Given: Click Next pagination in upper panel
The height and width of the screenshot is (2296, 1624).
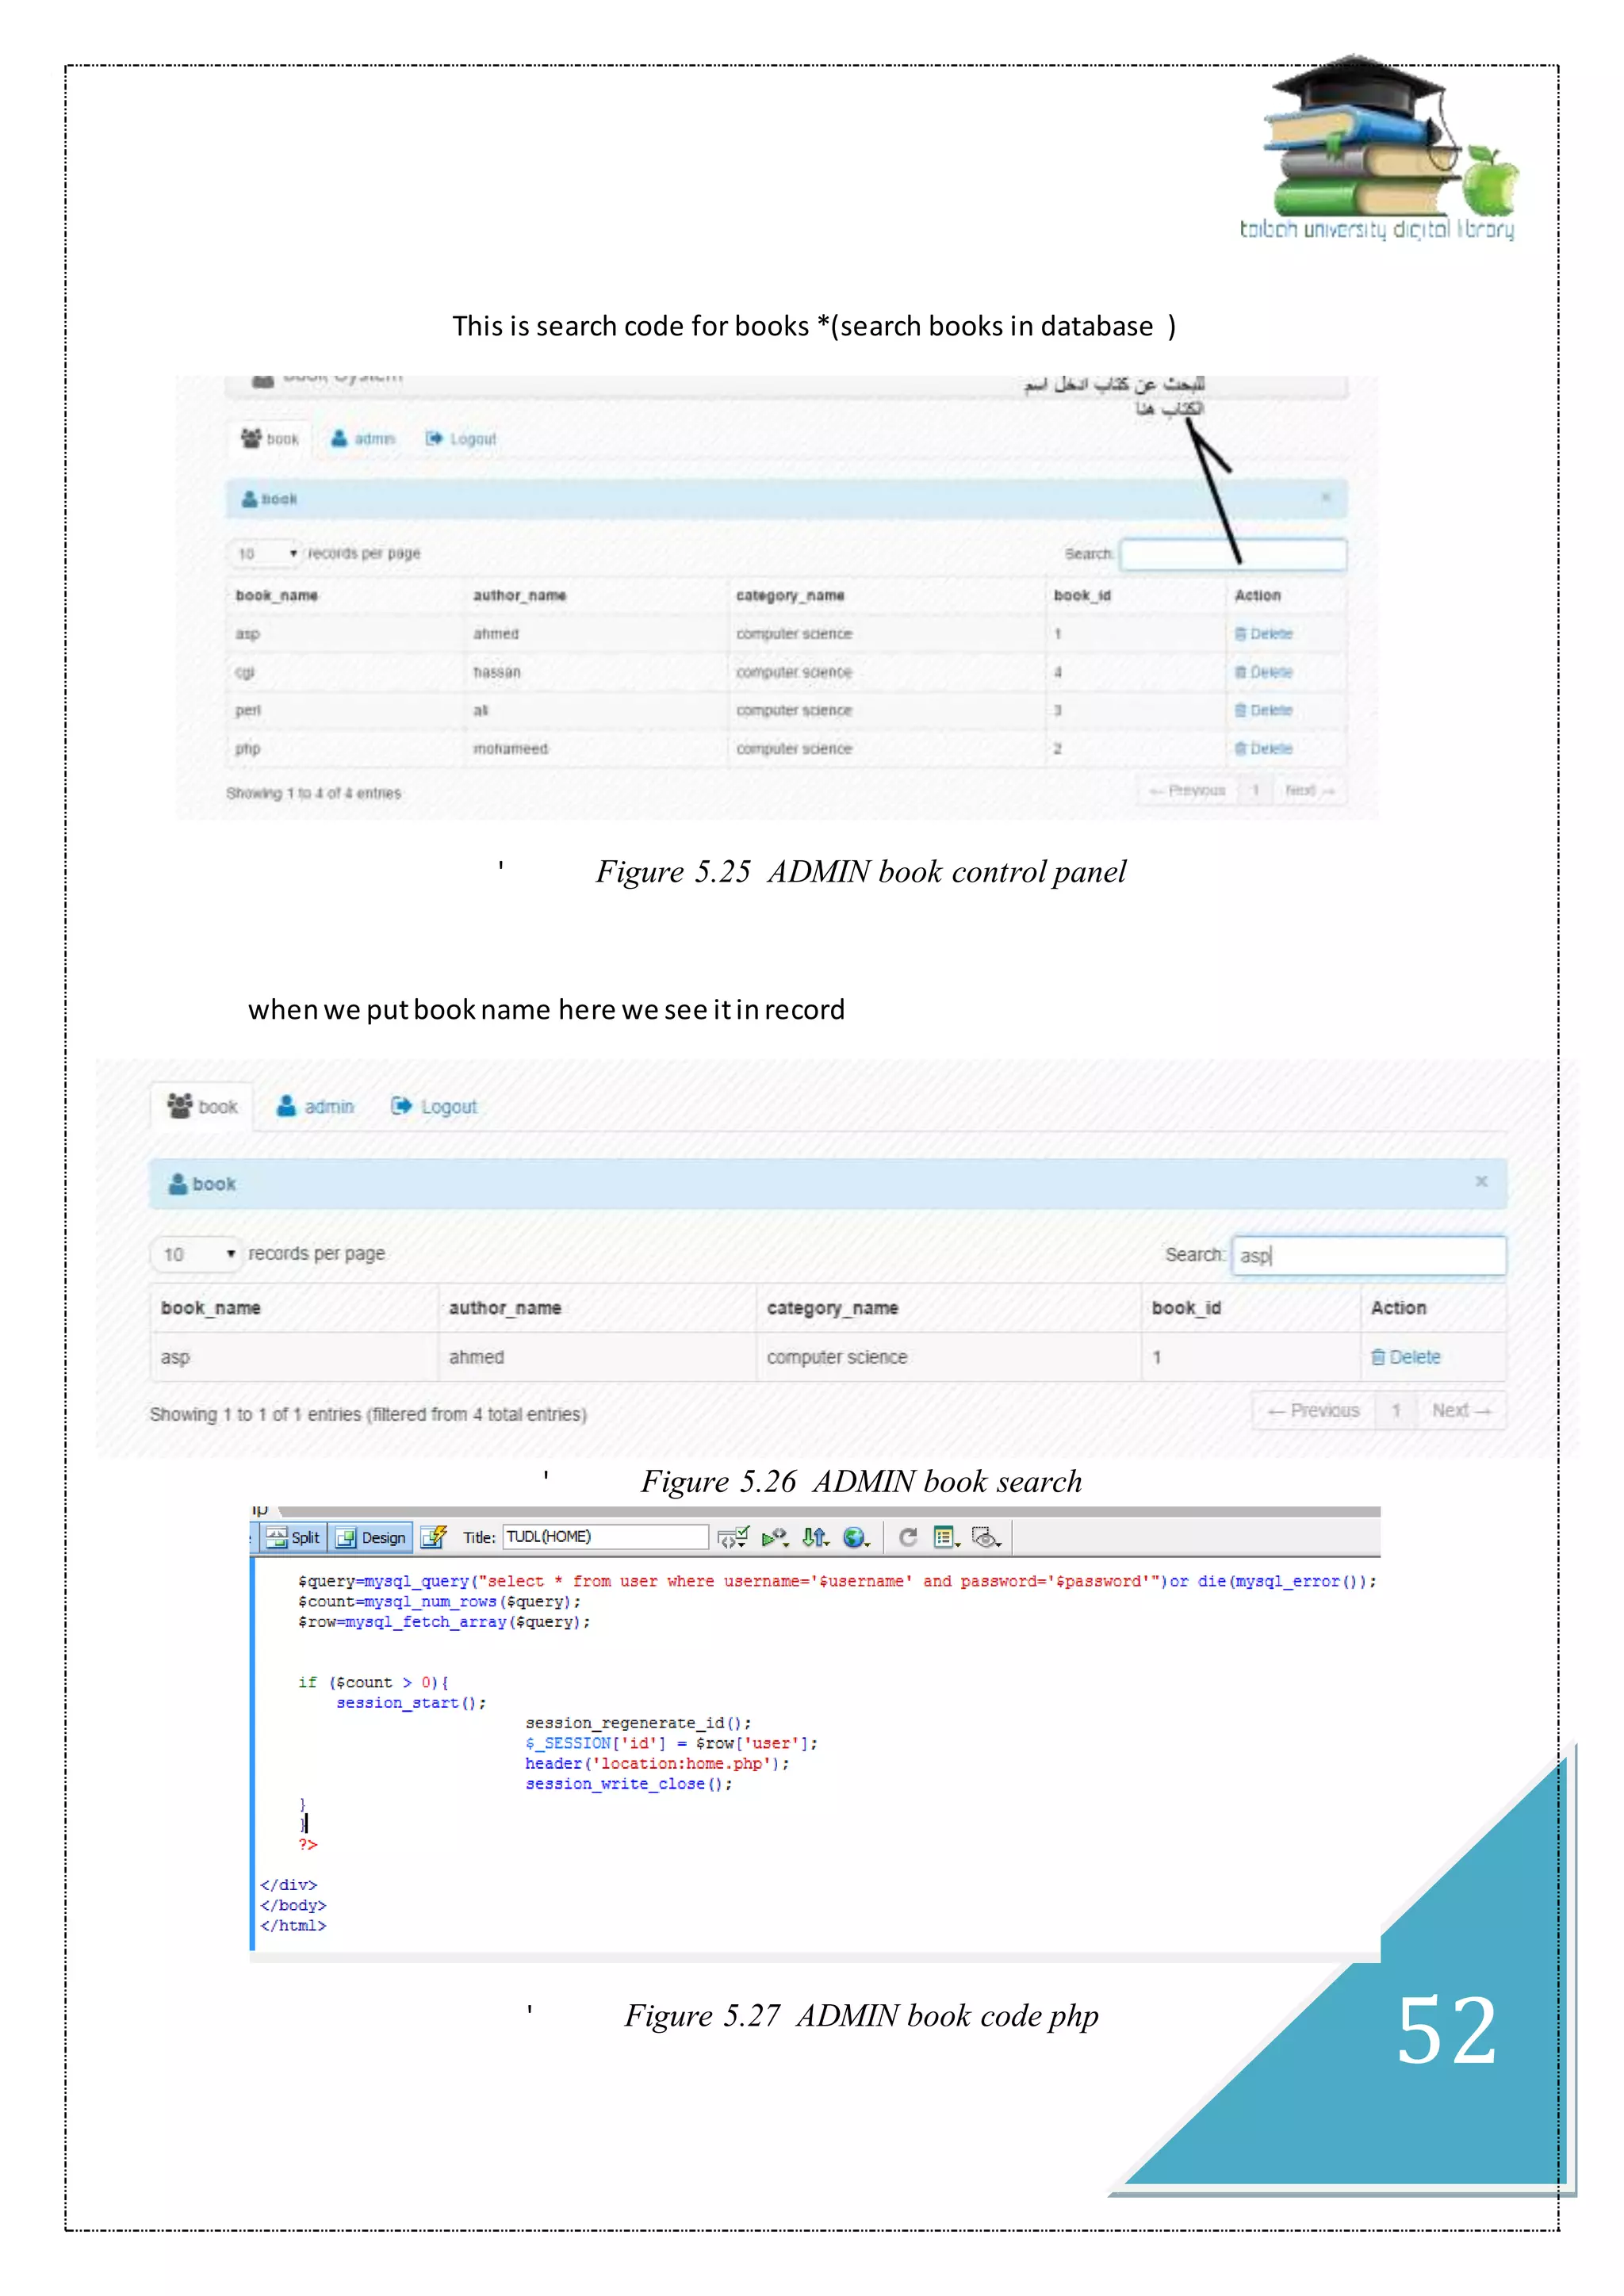Looking at the screenshot, I should [x=1309, y=790].
